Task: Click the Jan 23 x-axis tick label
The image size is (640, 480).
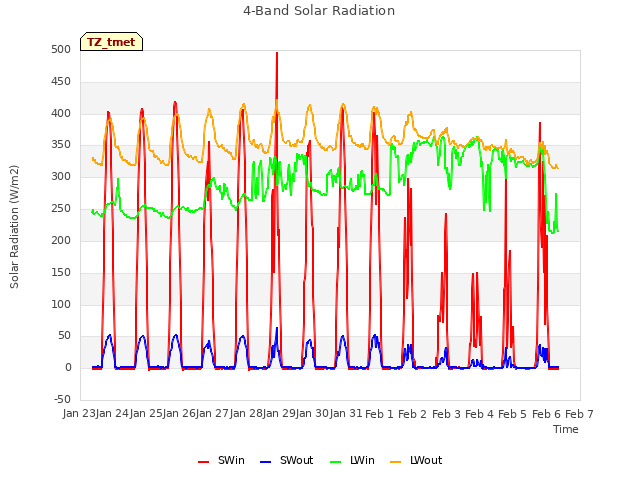Action: tap(79, 414)
